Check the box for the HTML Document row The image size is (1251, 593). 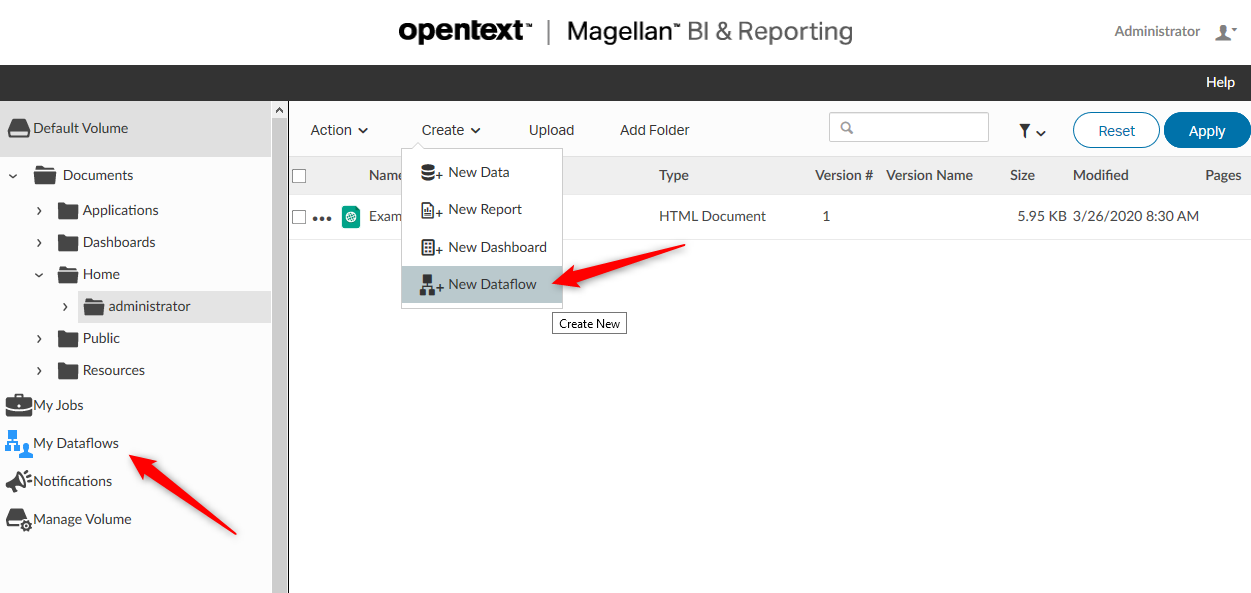point(299,217)
